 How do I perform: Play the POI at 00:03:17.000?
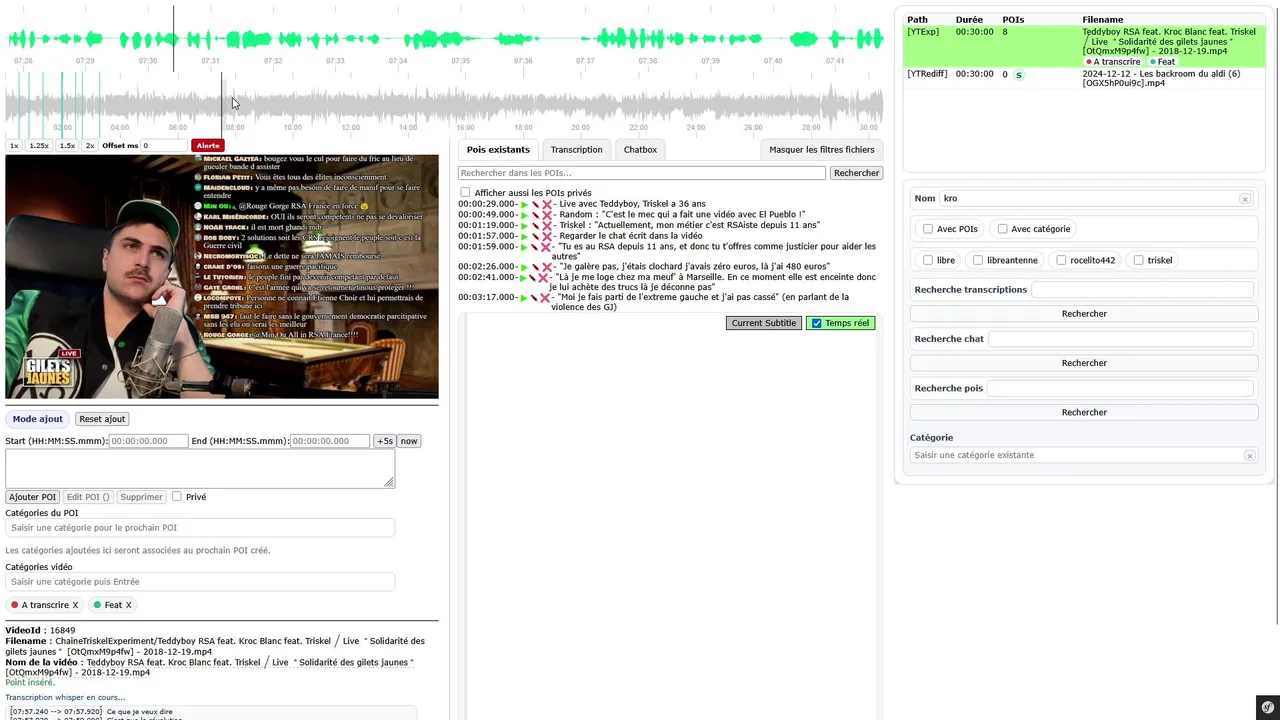point(524,298)
